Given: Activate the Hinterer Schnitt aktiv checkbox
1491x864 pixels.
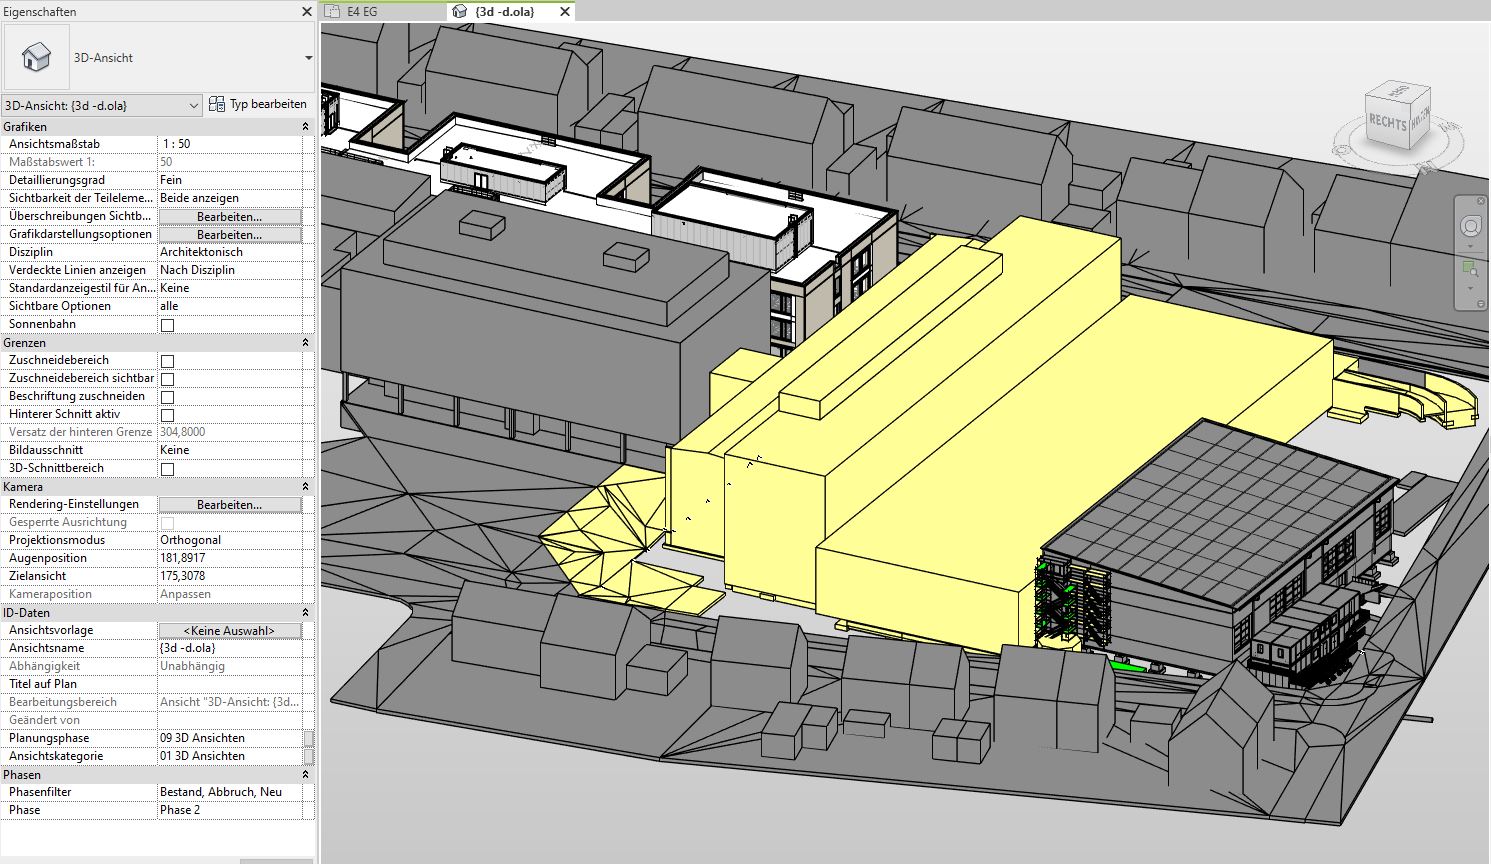Looking at the screenshot, I should [165, 414].
